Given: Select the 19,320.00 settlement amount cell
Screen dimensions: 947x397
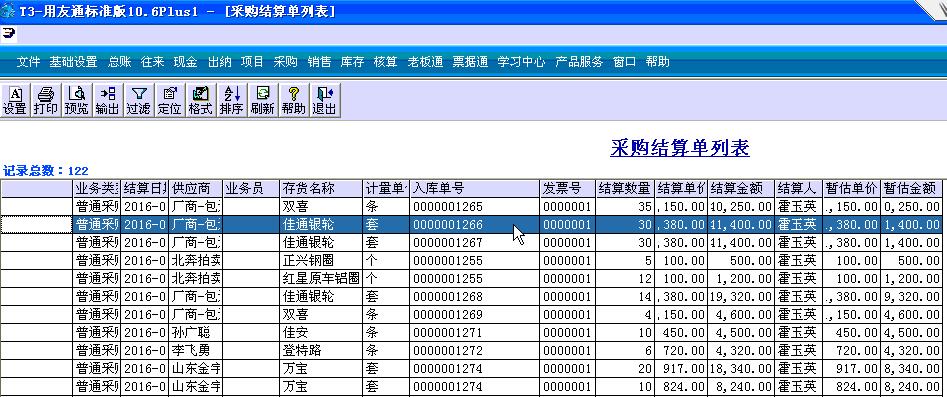Looking at the screenshot, I should [740, 297].
